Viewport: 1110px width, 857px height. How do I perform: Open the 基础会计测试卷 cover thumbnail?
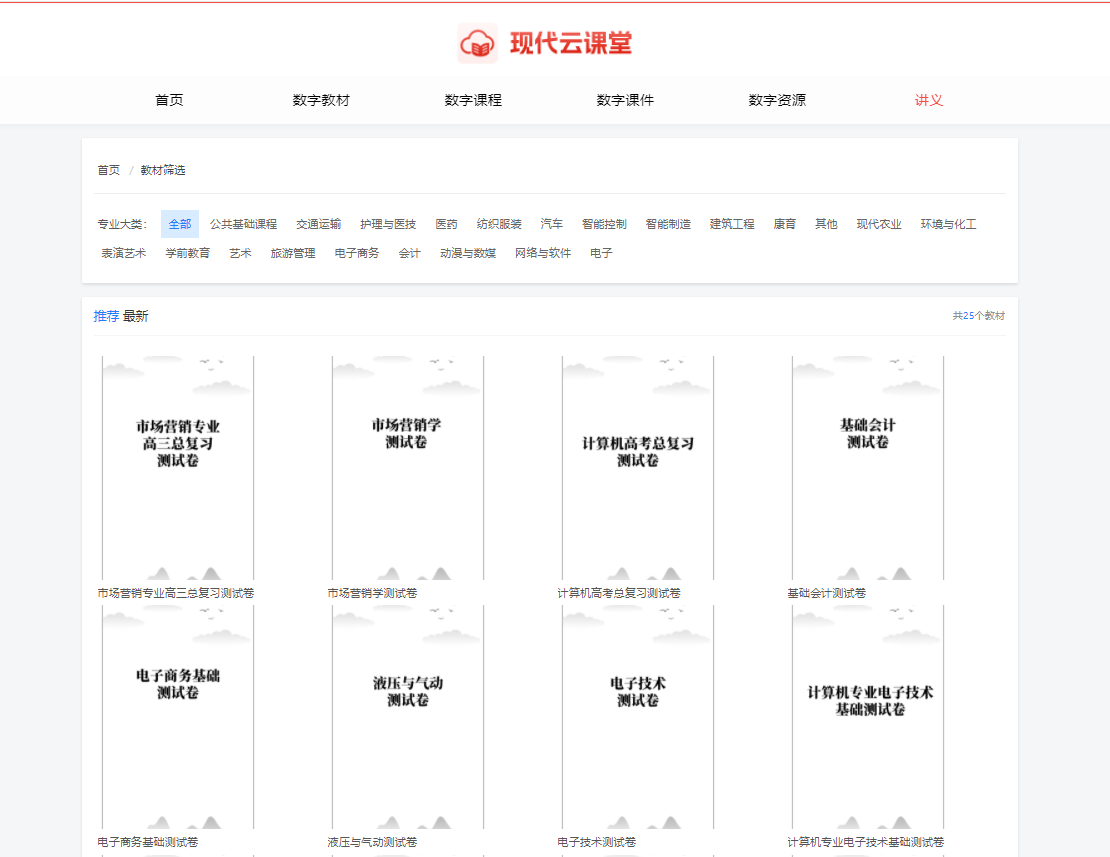click(867, 467)
